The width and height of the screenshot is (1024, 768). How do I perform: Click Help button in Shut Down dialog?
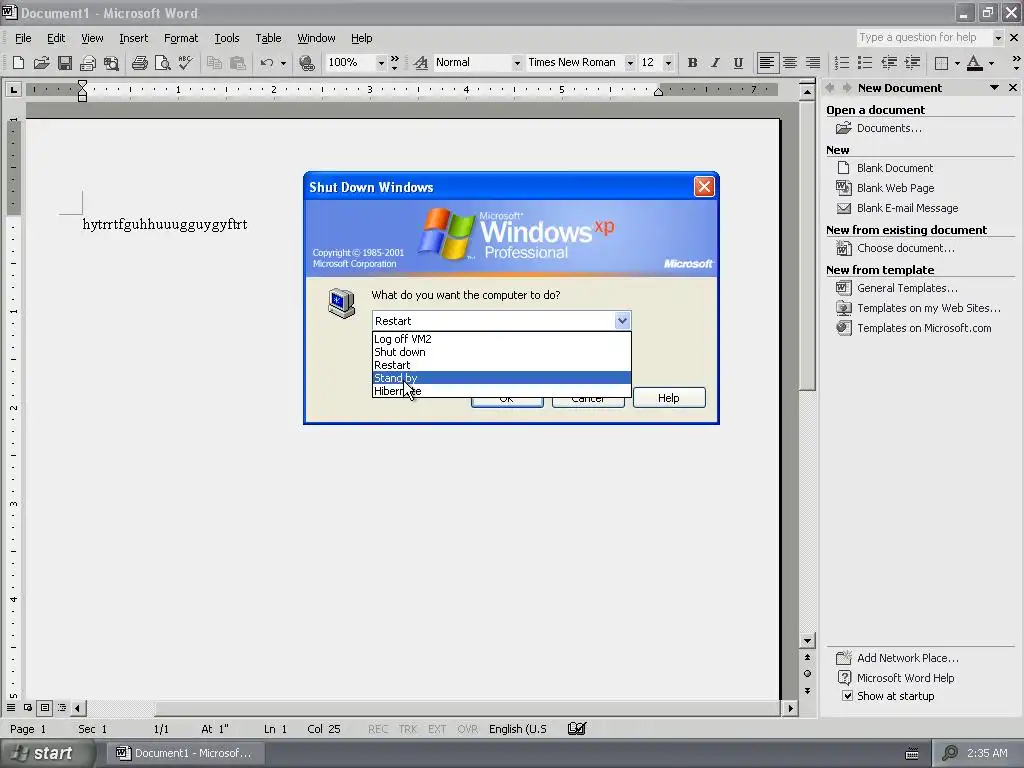(669, 398)
